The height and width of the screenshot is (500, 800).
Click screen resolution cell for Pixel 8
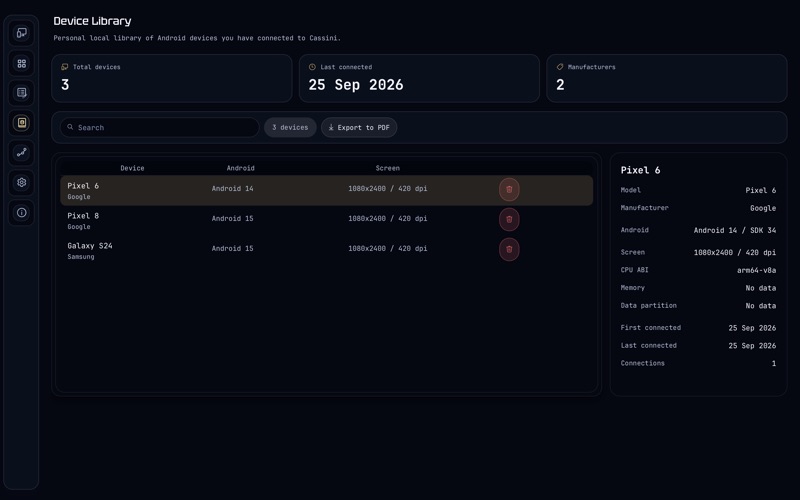click(x=388, y=218)
